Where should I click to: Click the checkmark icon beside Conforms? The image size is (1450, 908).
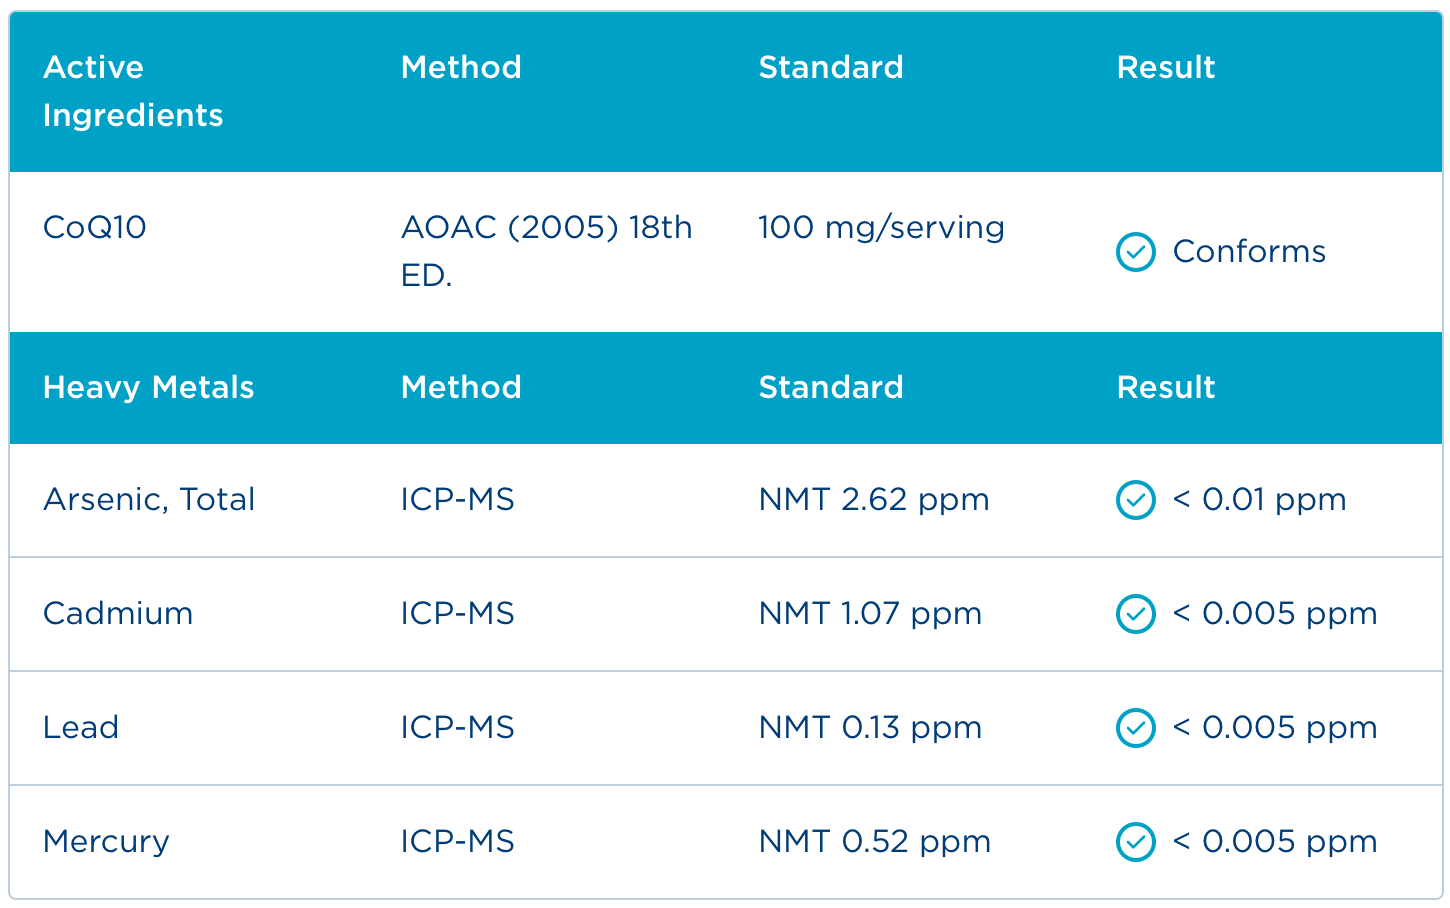[1135, 252]
